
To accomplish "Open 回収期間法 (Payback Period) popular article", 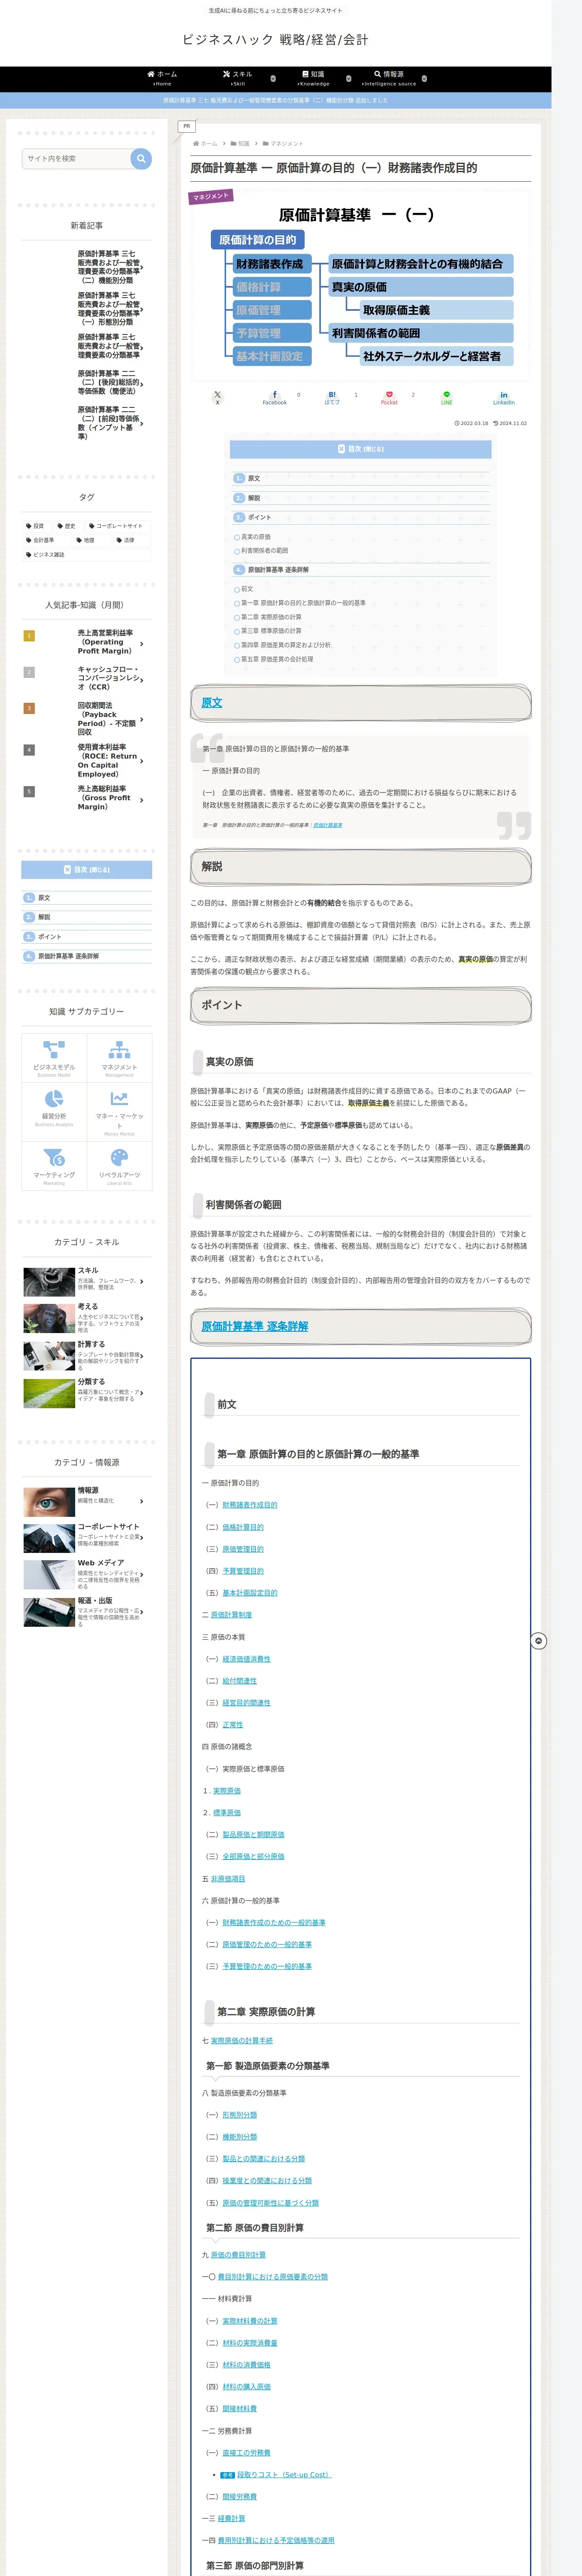I will 87,719.
